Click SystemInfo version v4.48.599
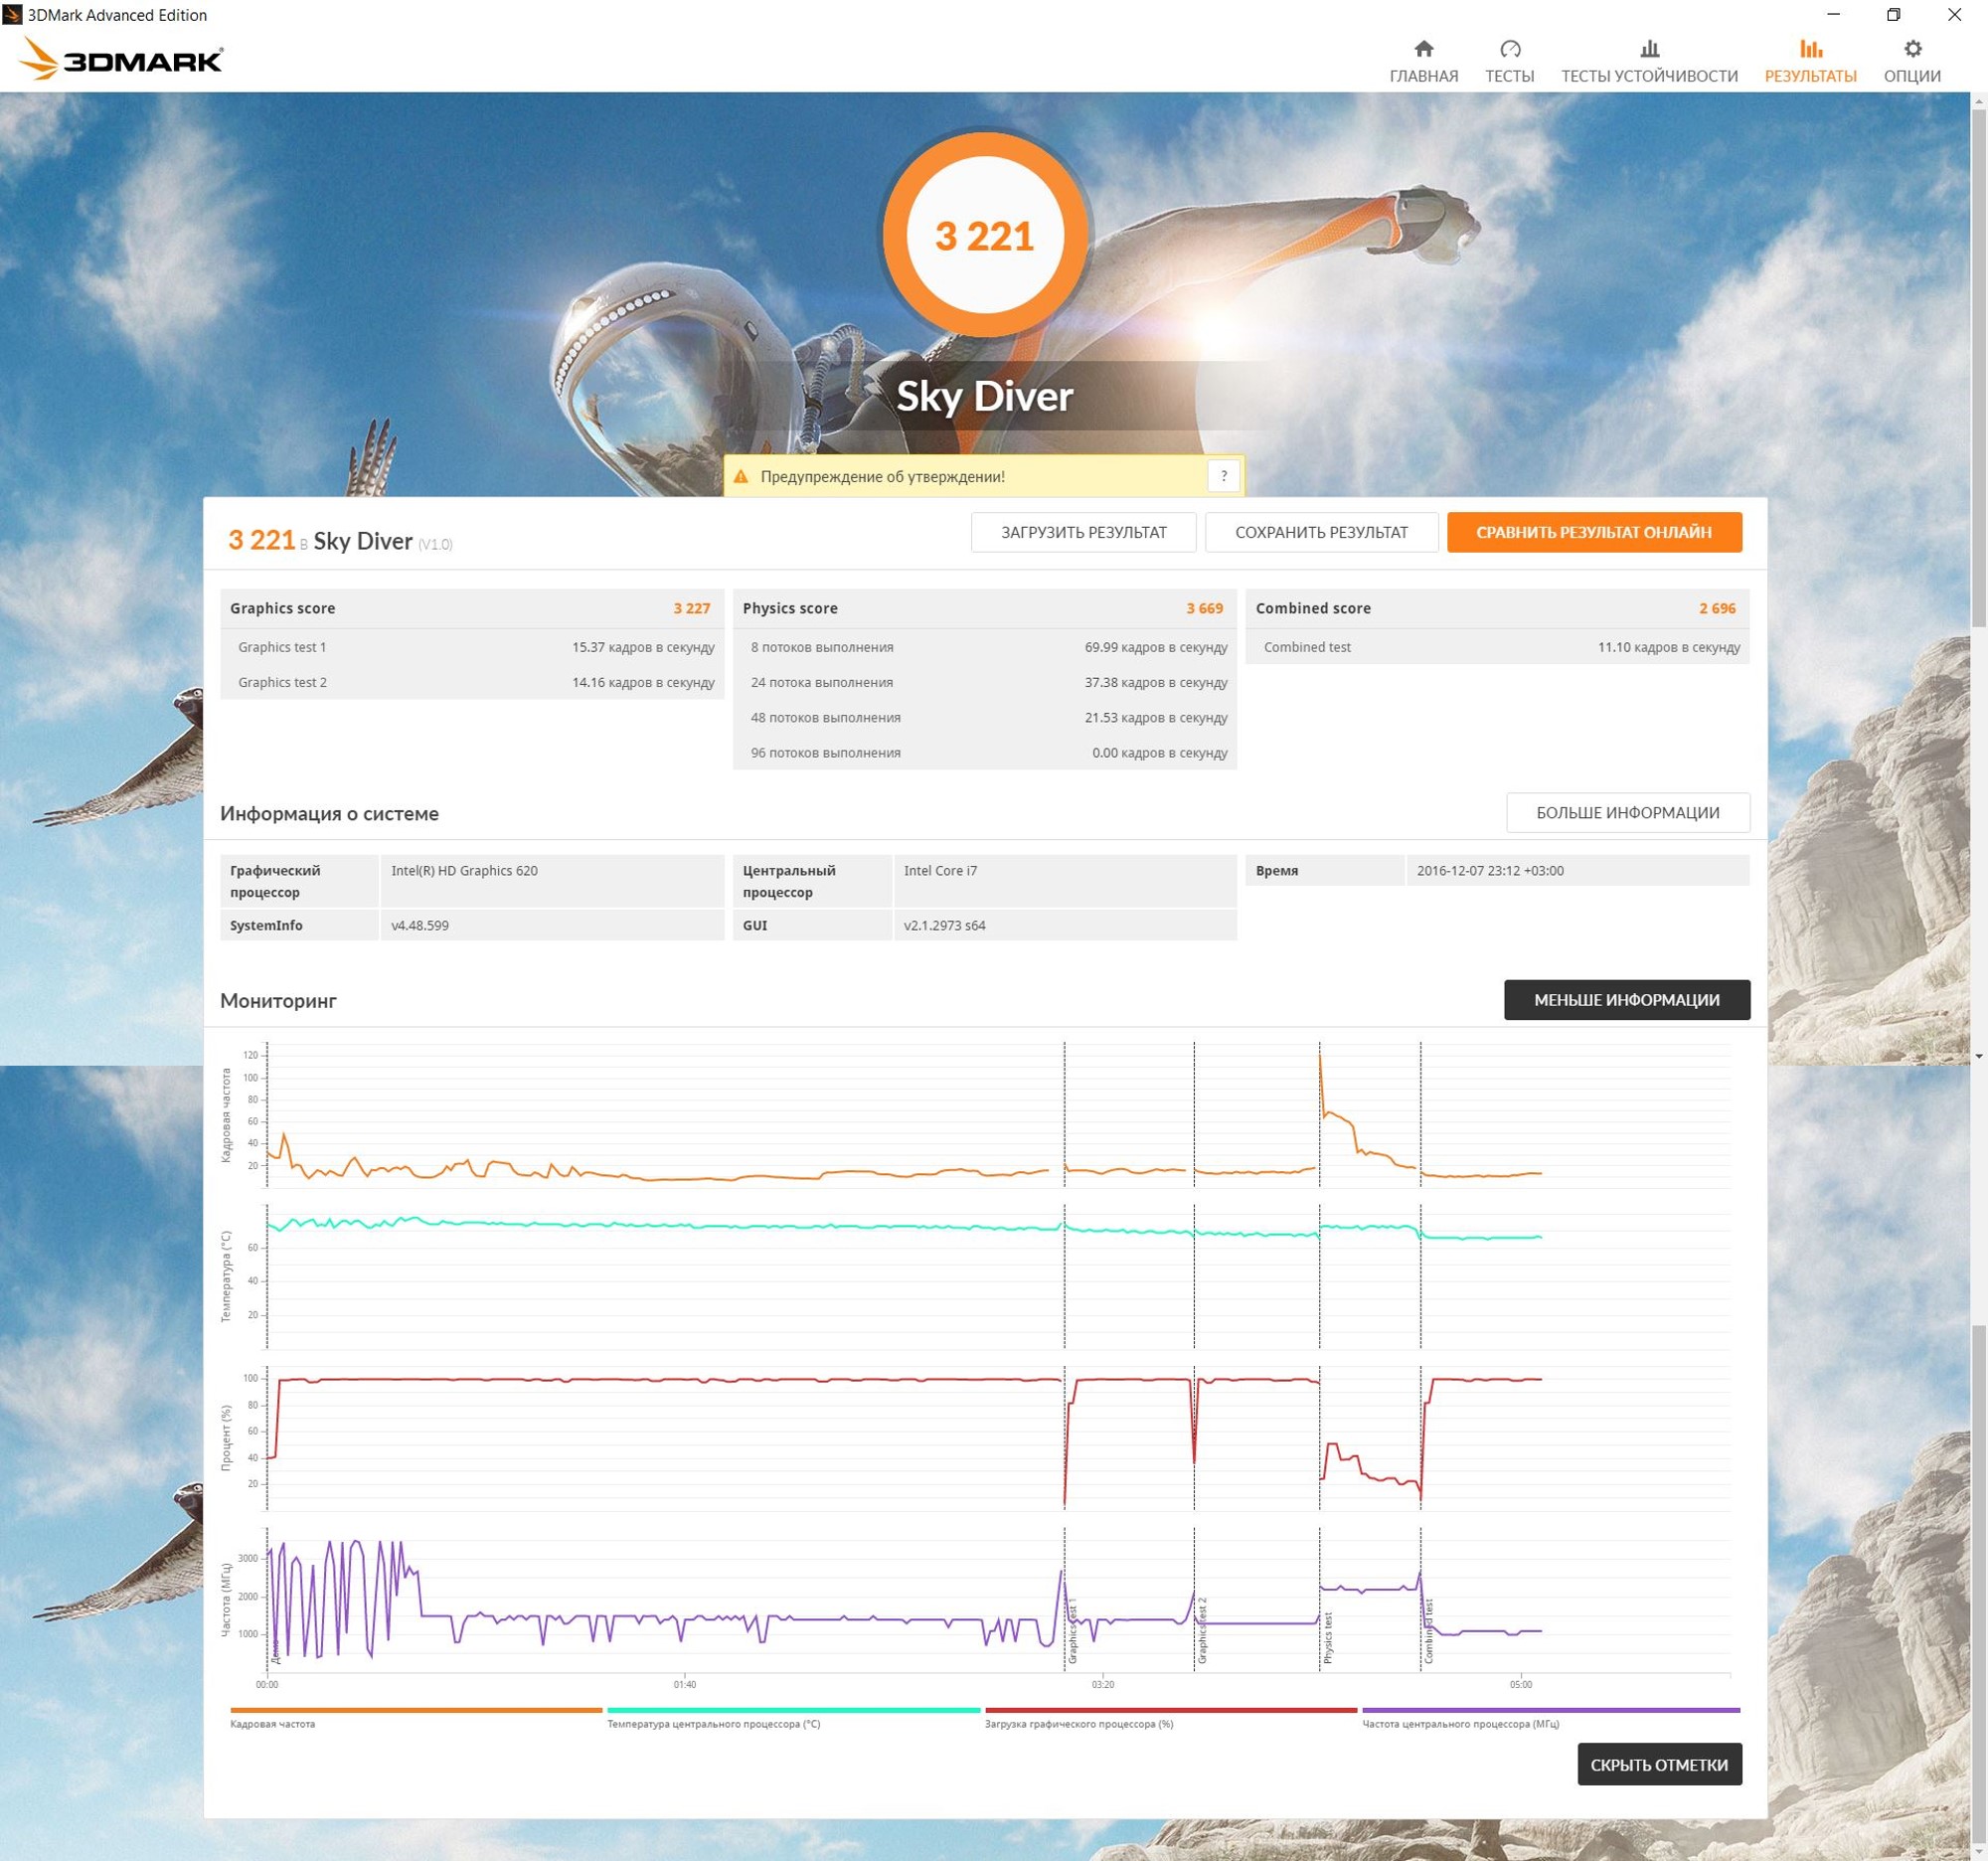The height and width of the screenshot is (1861, 1988). [420, 925]
